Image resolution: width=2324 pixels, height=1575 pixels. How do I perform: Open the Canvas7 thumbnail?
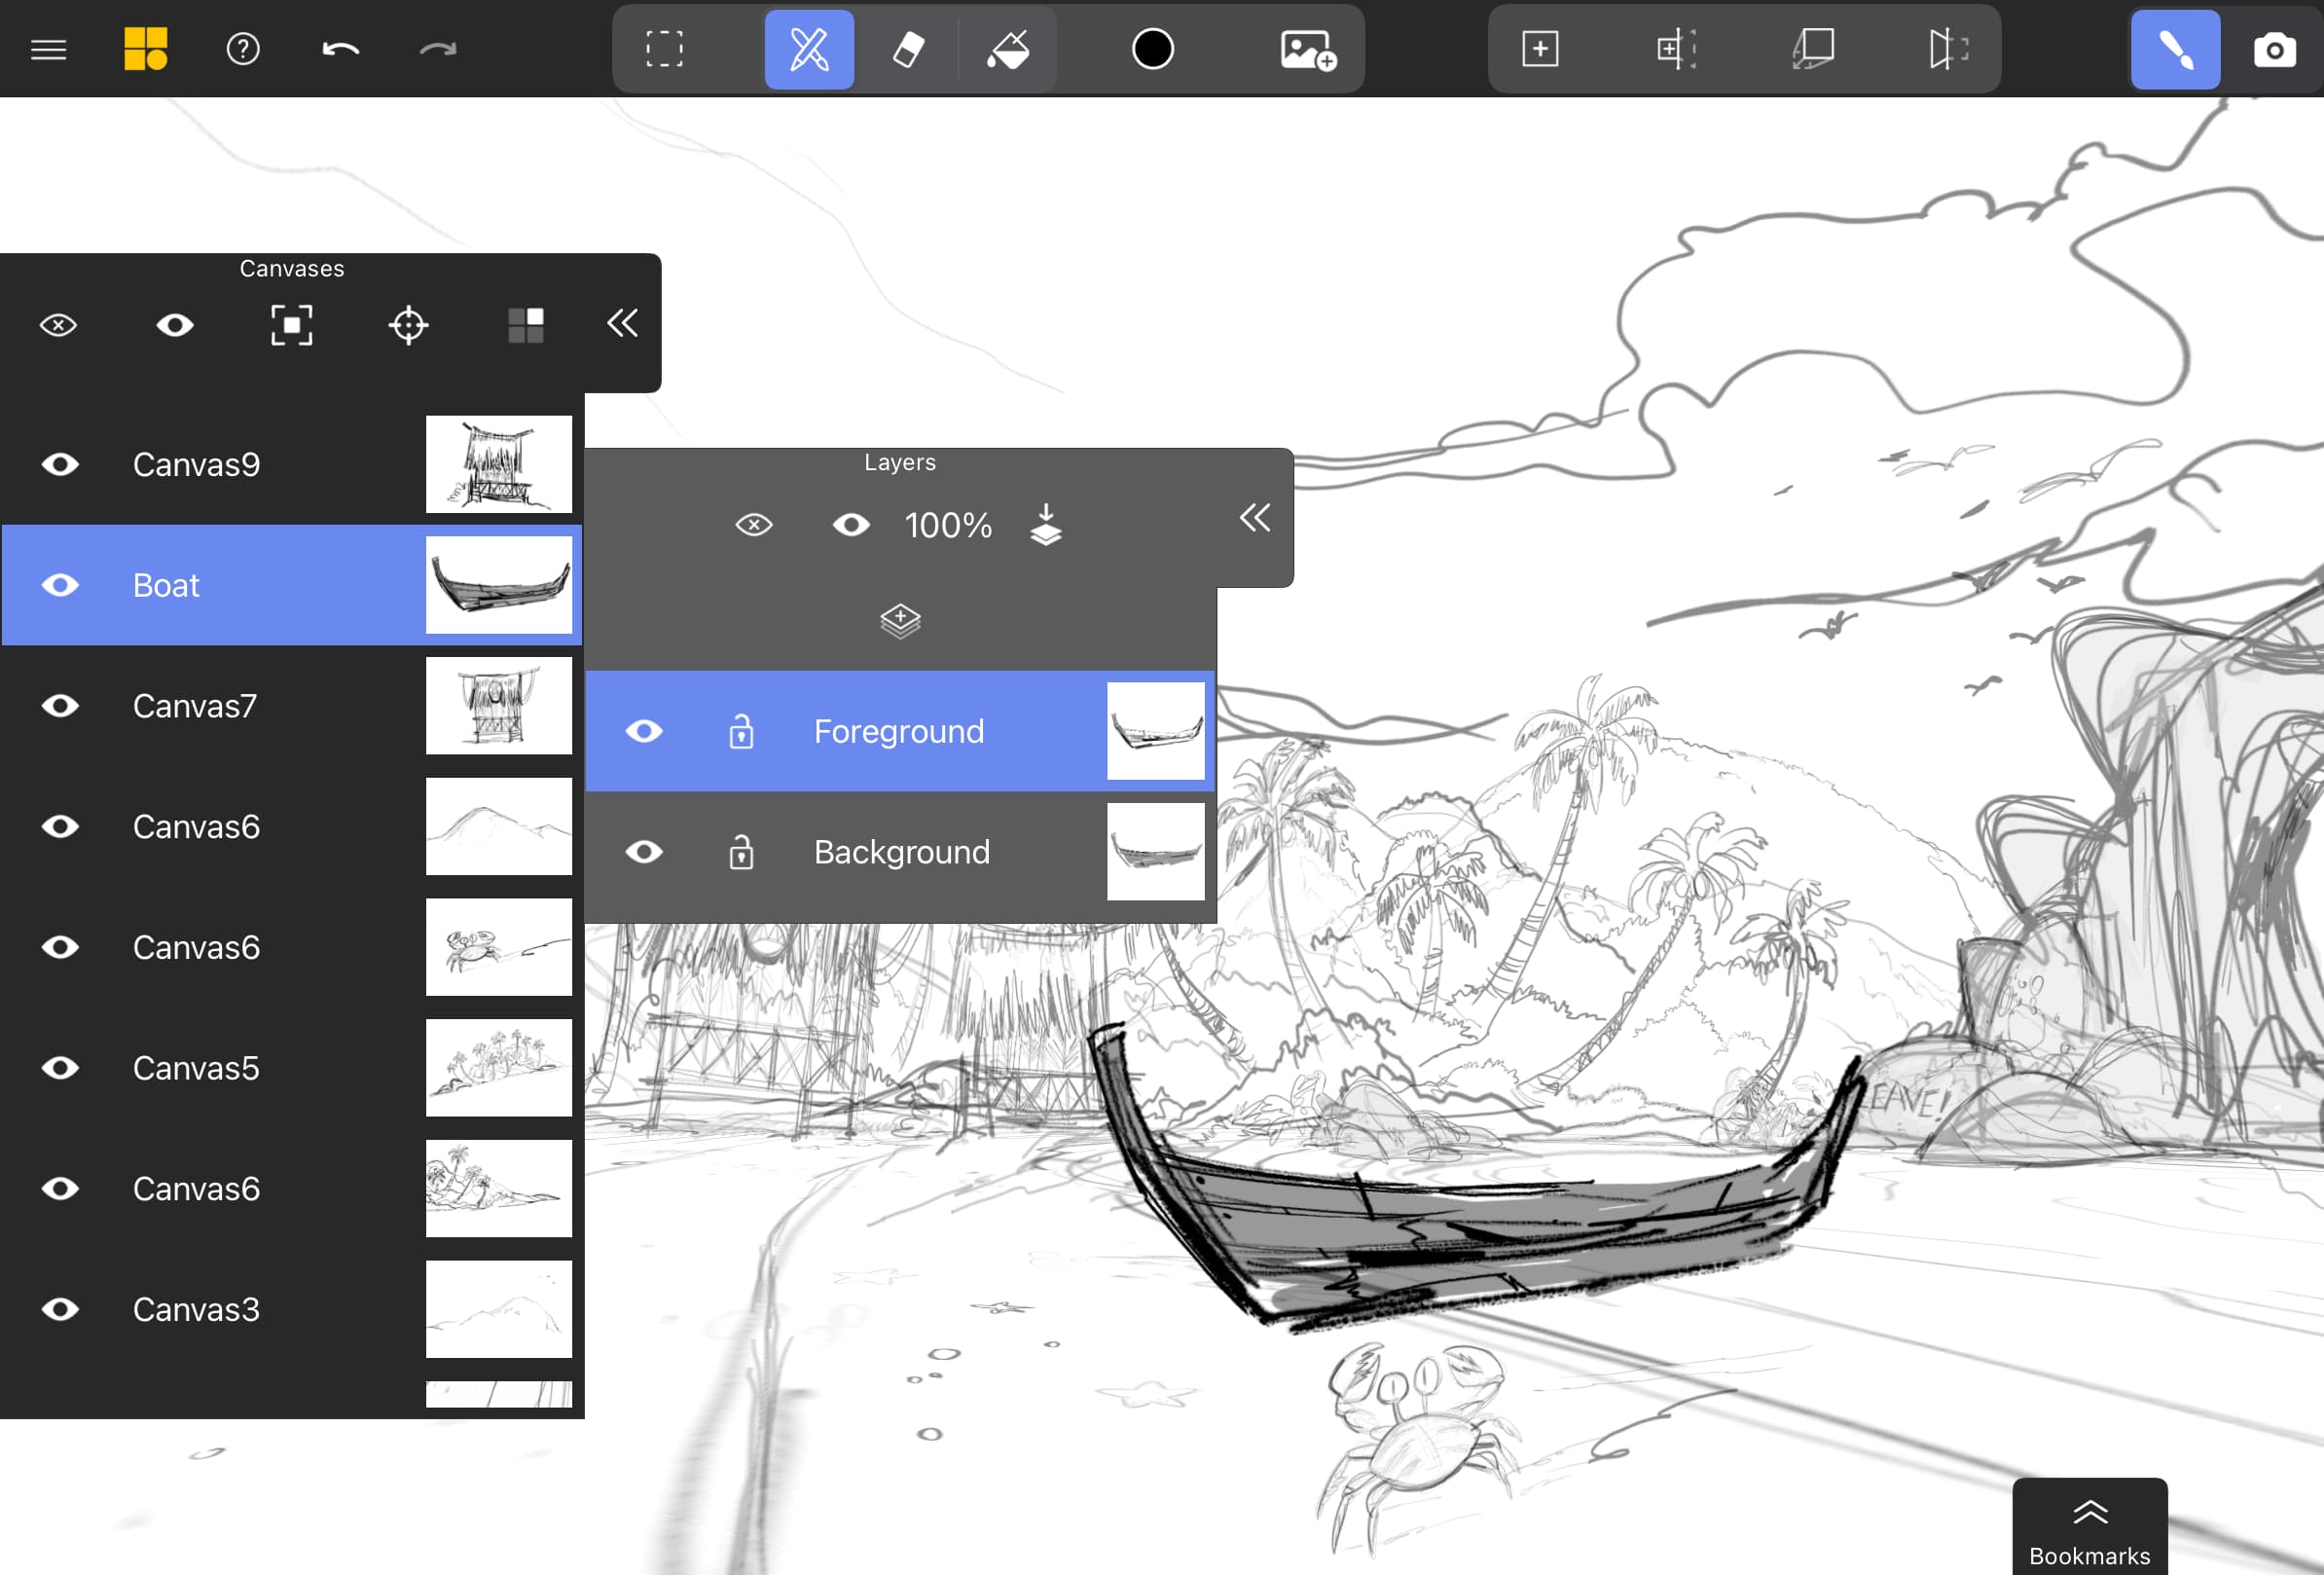pos(499,706)
